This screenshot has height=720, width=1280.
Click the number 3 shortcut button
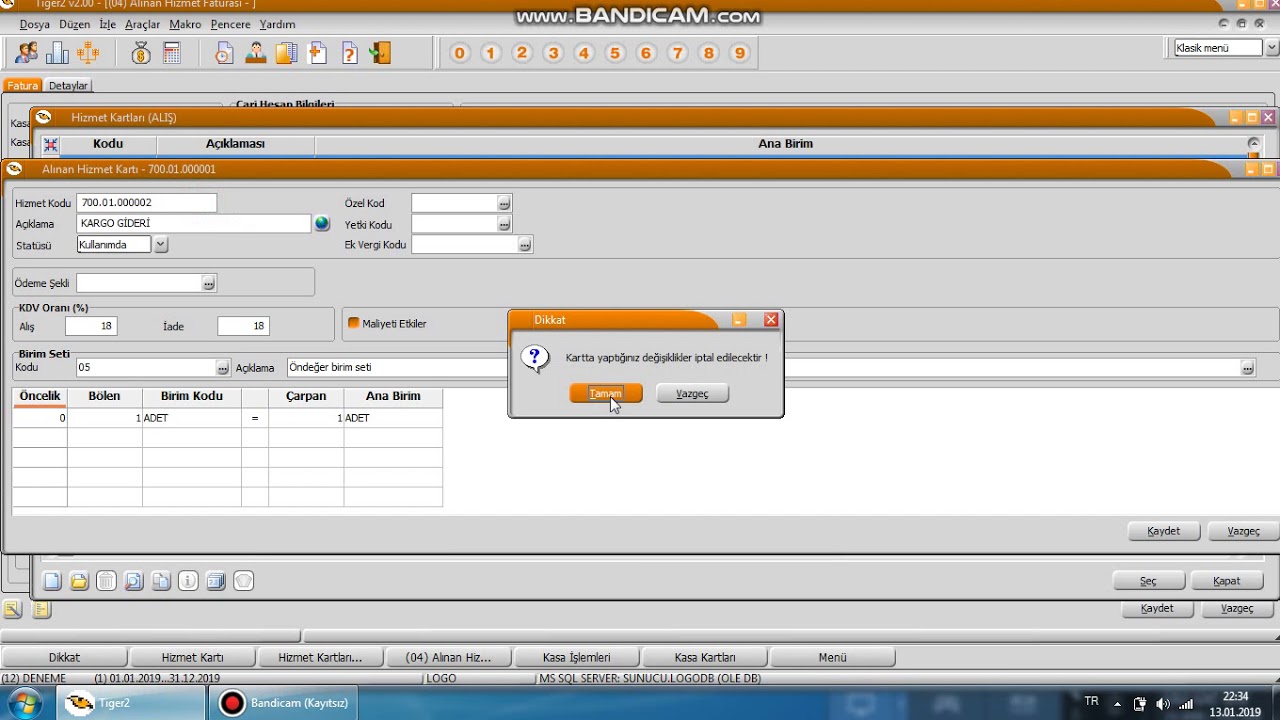tap(553, 53)
